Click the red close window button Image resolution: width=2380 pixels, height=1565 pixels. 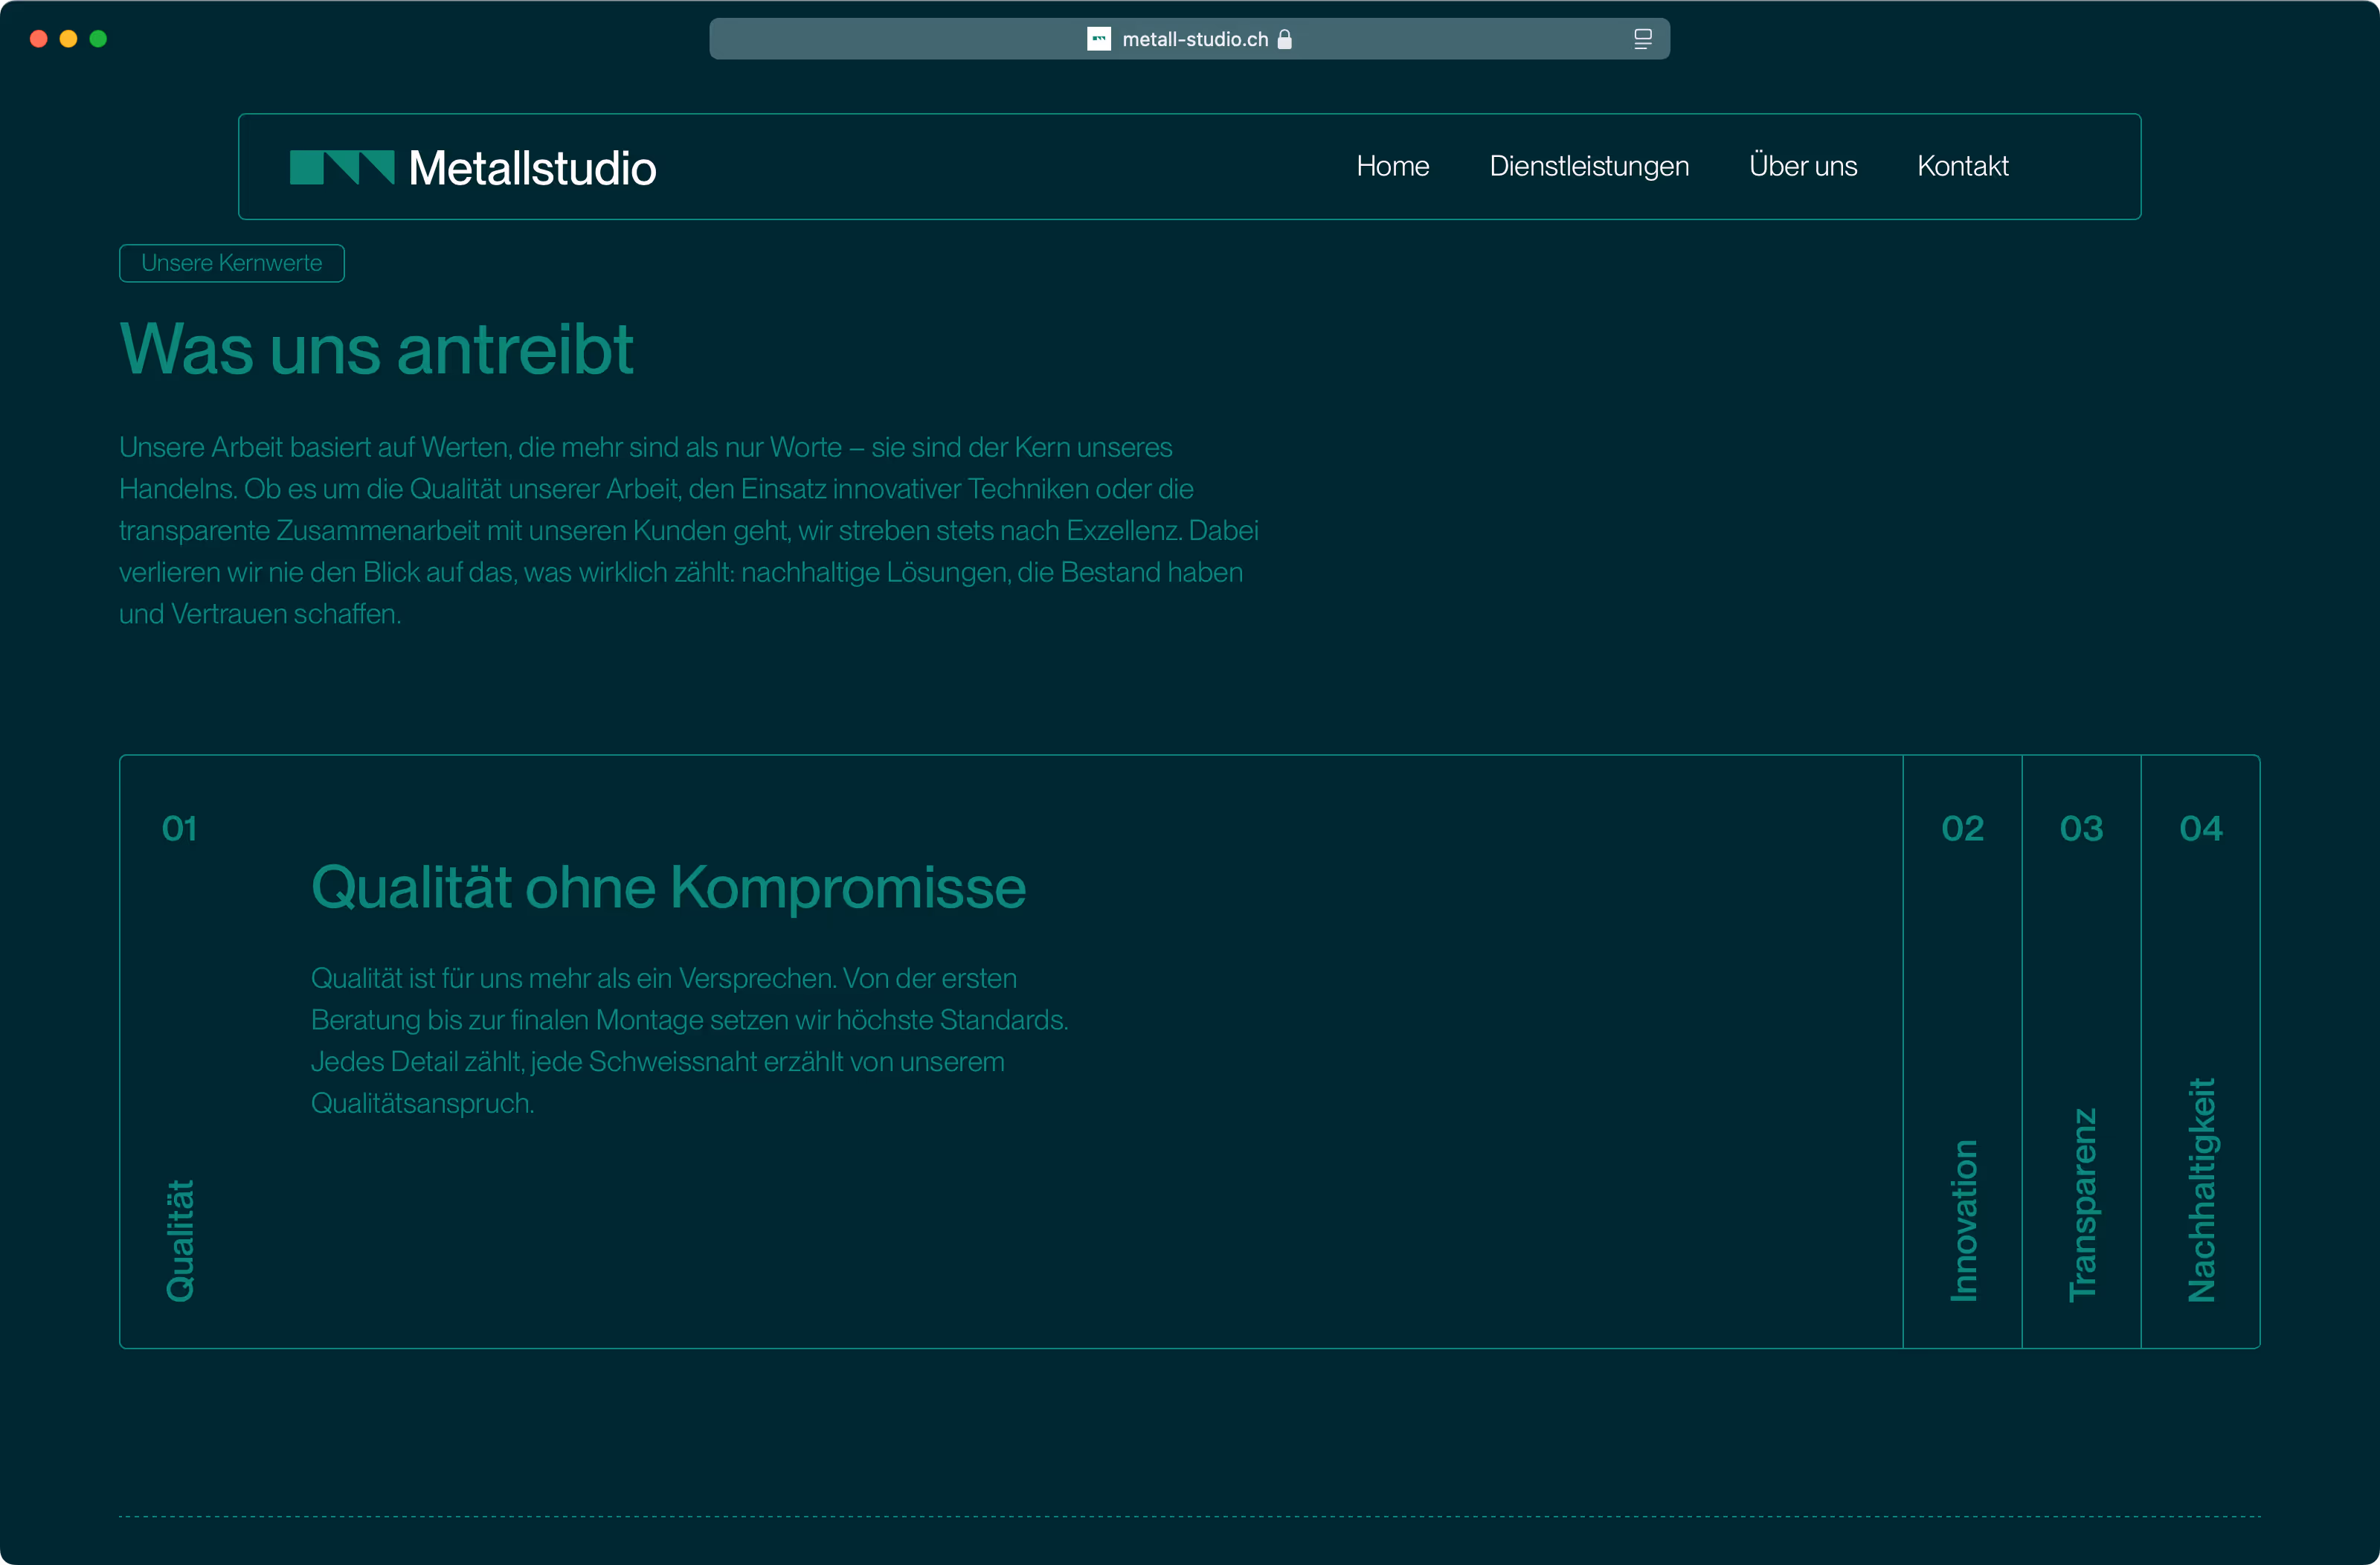point(39,39)
